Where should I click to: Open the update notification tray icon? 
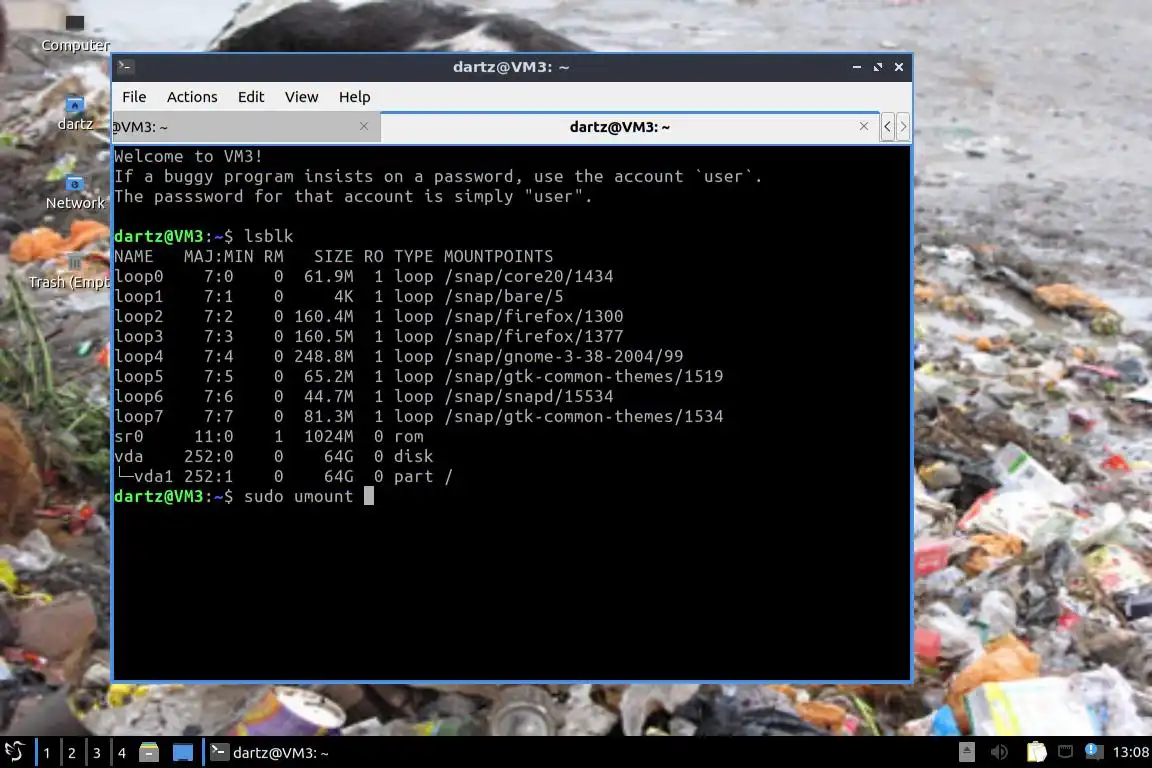tap(1093, 751)
